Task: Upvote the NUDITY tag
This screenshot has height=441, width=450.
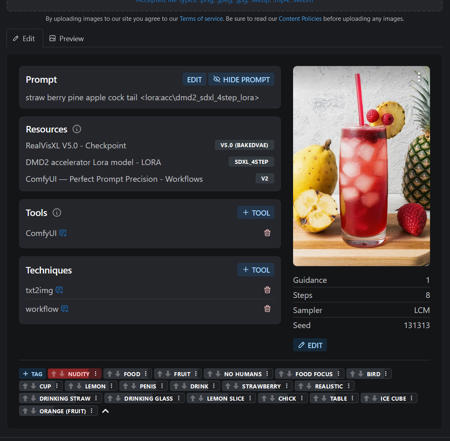Action: pyautogui.click(x=54, y=374)
